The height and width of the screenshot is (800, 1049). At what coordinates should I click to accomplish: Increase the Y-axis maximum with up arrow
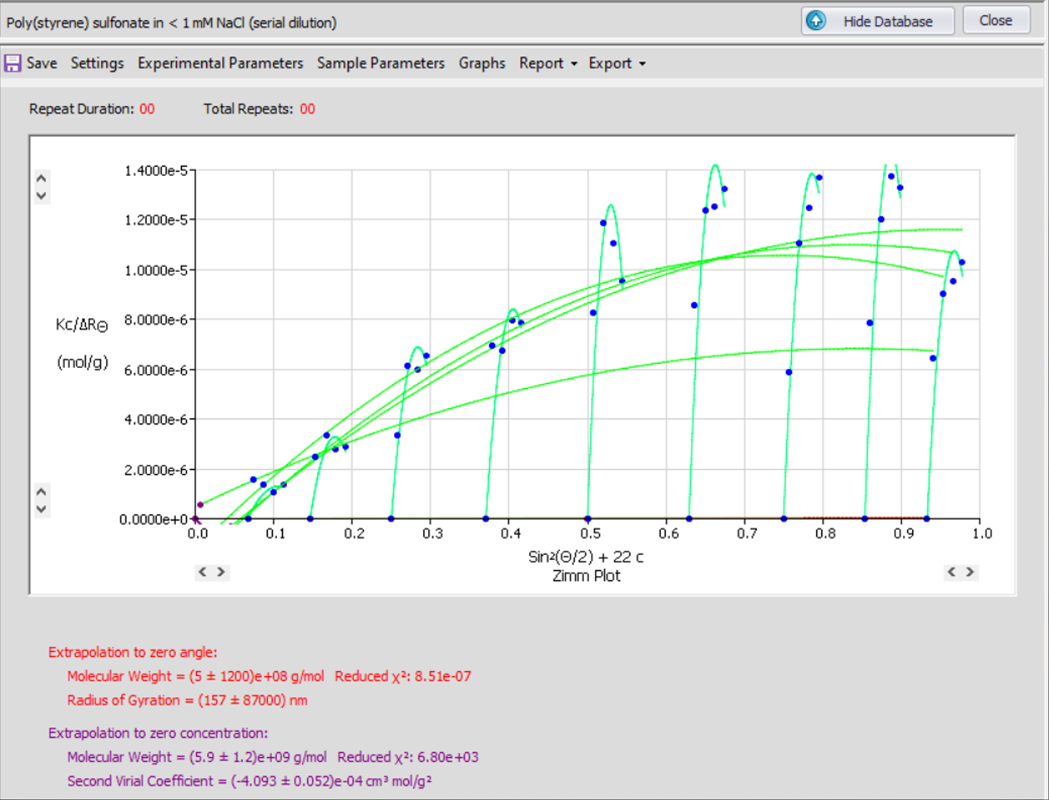[x=41, y=178]
